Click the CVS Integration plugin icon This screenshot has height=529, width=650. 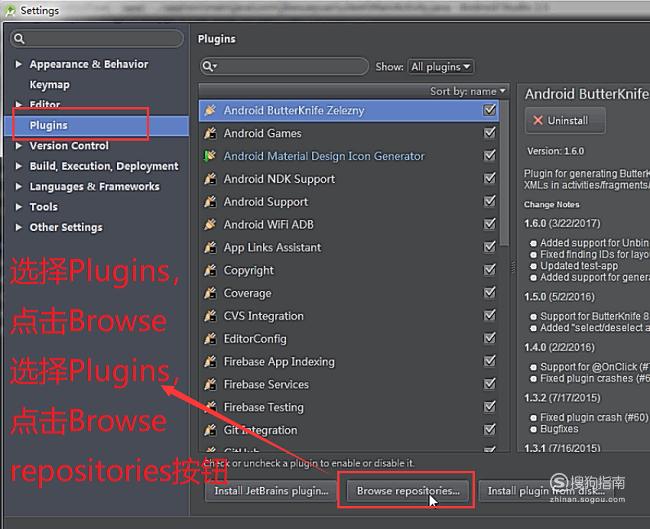tap(211, 316)
